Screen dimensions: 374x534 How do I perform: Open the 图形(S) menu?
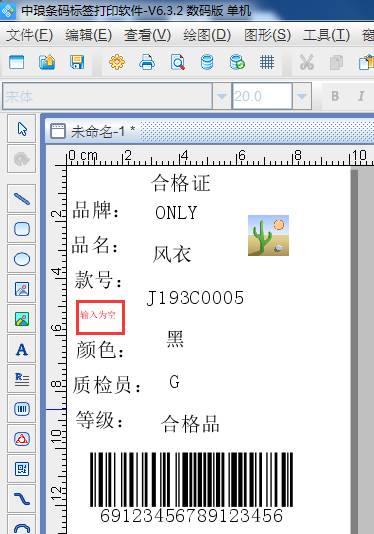point(267,35)
